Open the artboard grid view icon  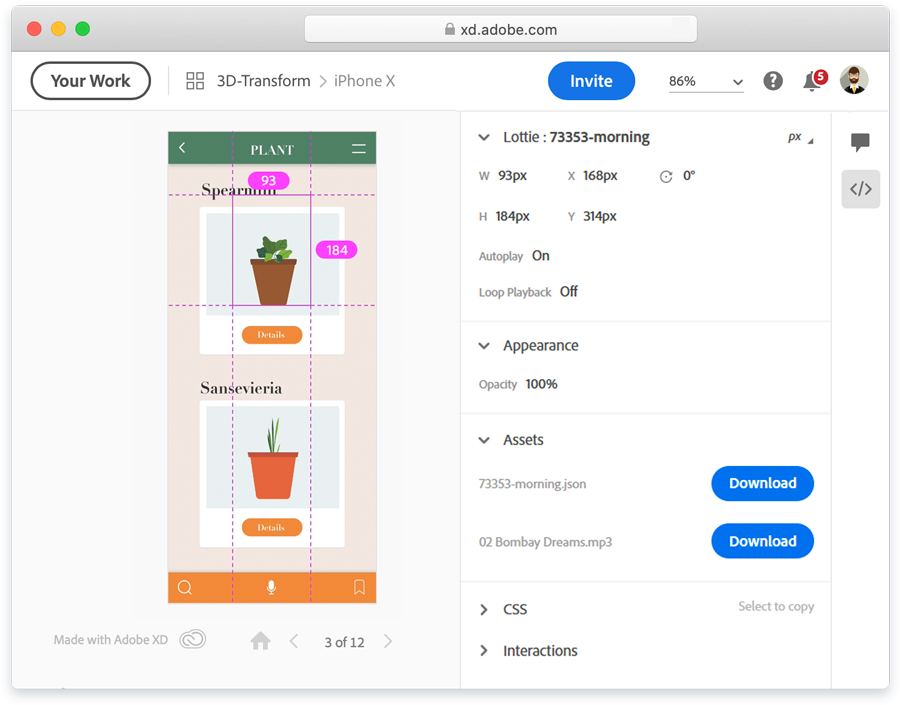click(x=195, y=80)
